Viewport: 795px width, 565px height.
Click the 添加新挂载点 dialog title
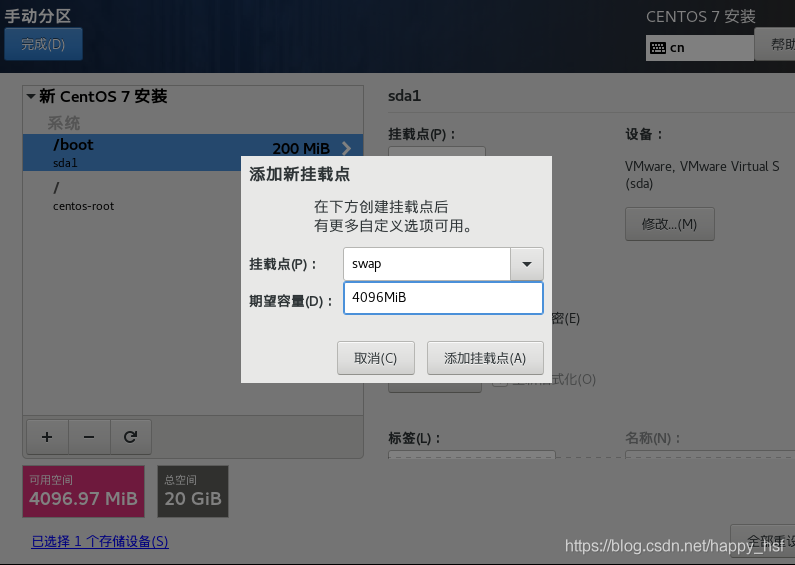coord(300,174)
